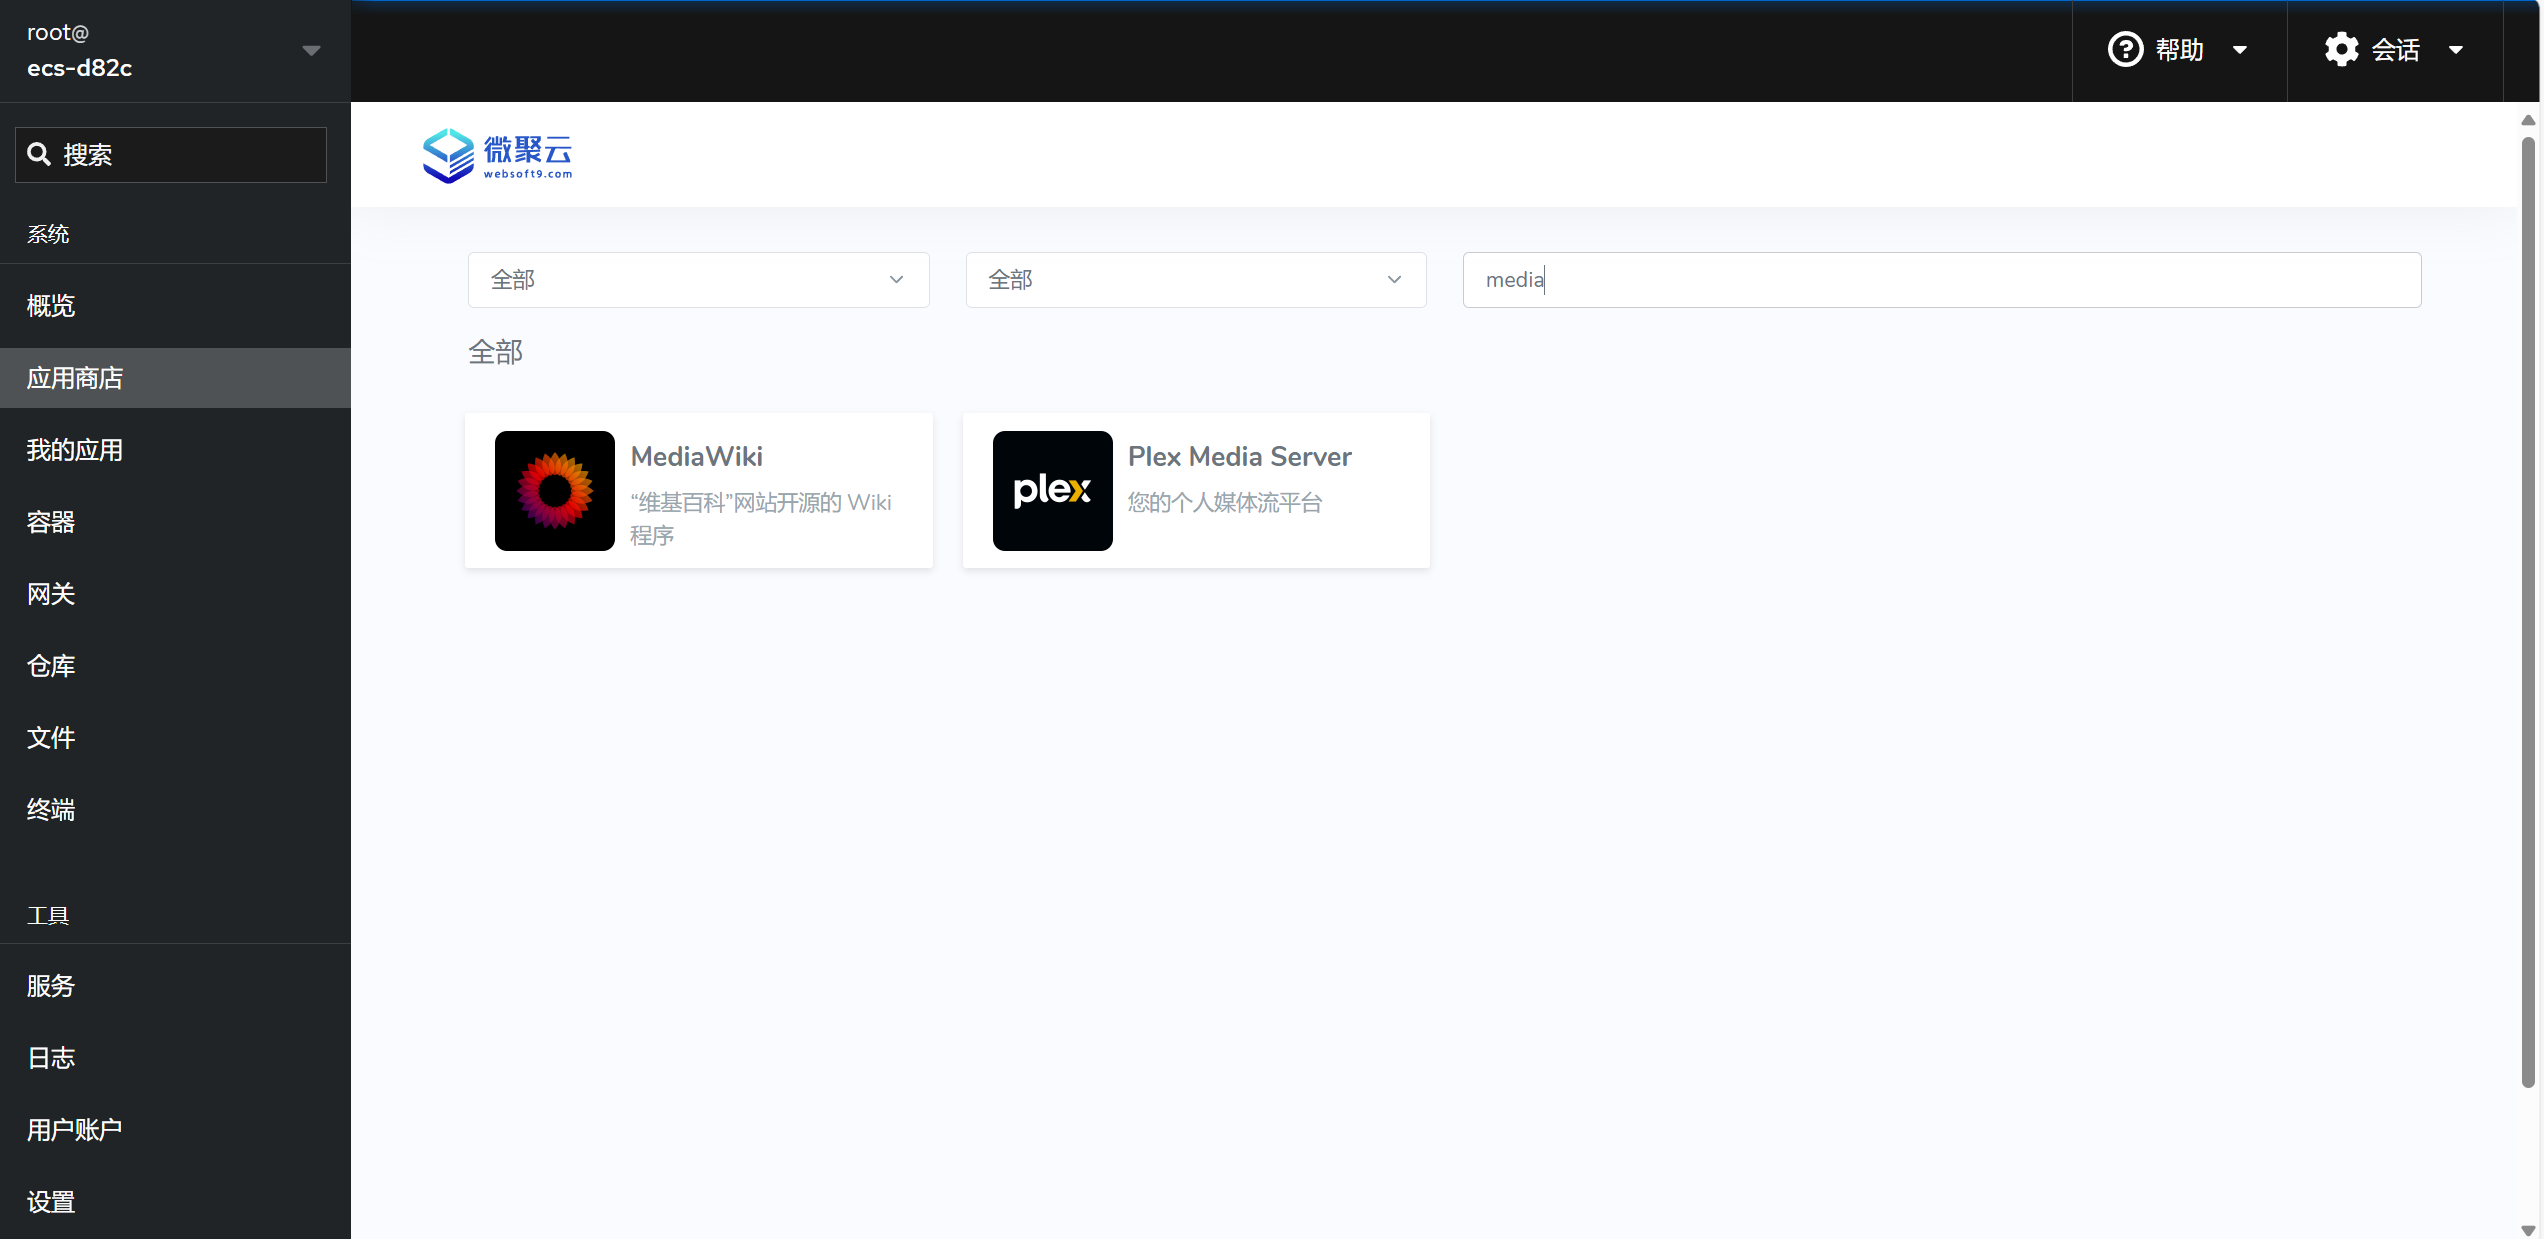Screen dimensions: 2544x1239
Task: Click the MediaWiki sunflower app icon
Action: 554,490
